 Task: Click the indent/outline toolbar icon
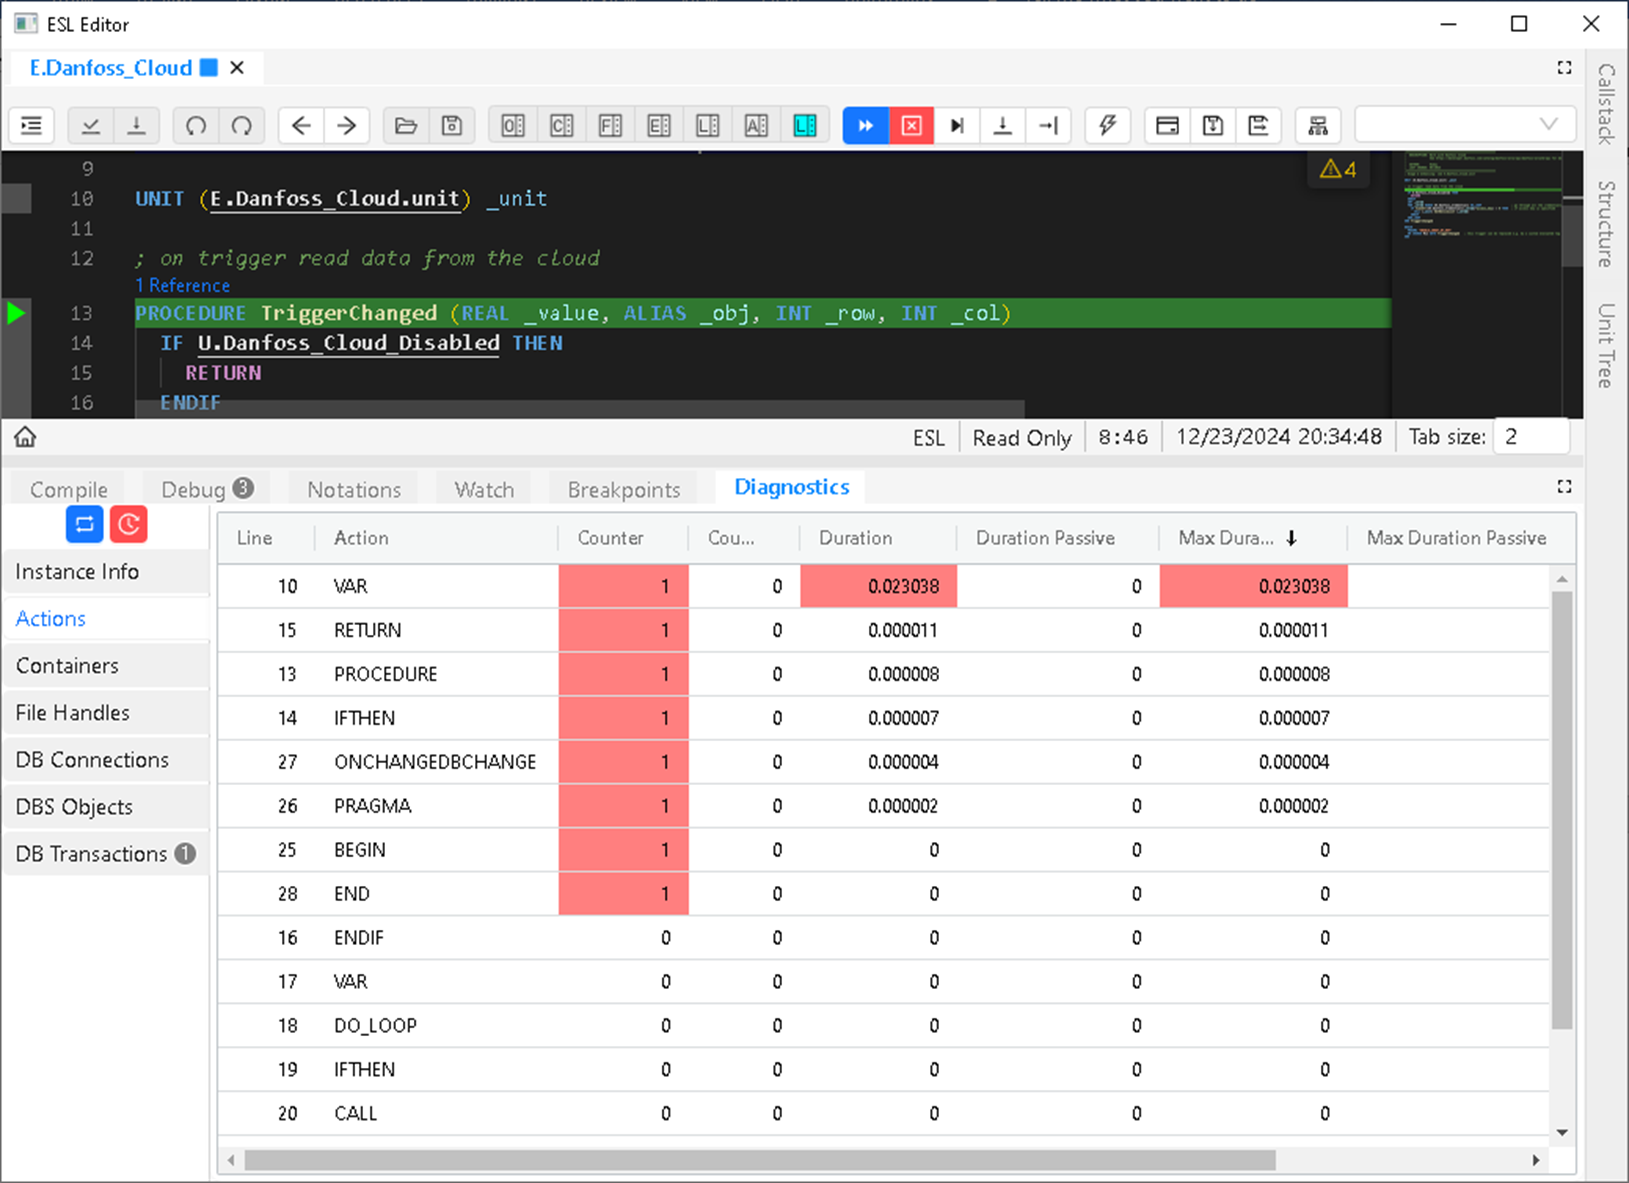click(32, 126)
